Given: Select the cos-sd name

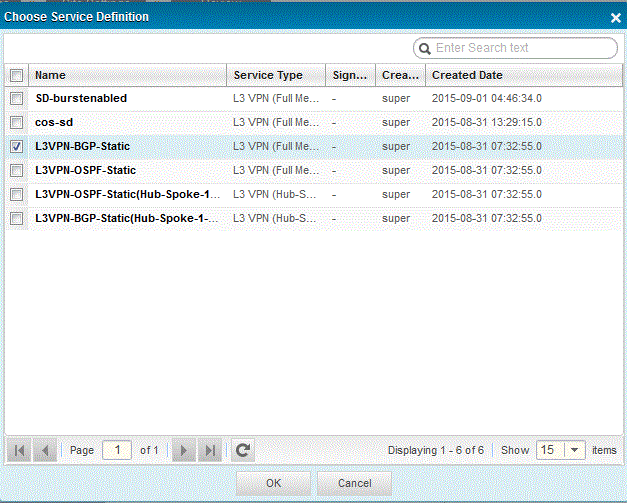Looking at the screenshot, I should click(x=54, y=122).
